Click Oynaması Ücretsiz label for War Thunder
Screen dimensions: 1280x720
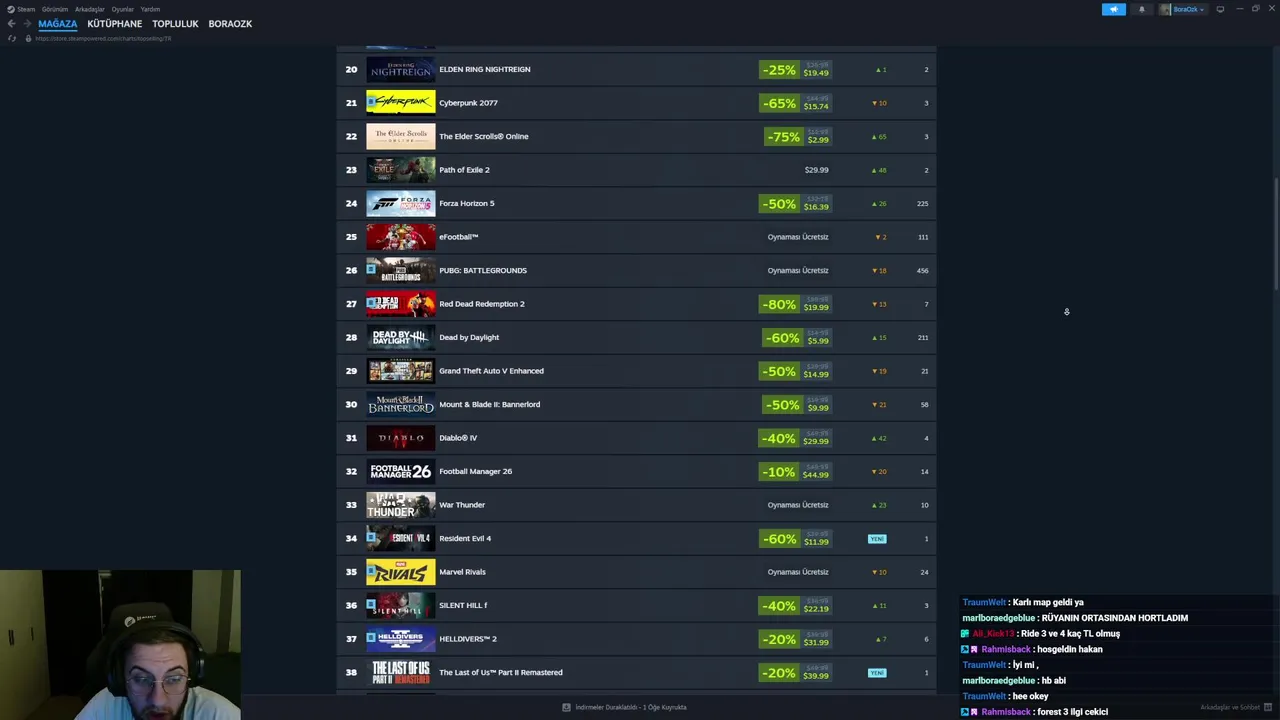(x=798, y=505)
